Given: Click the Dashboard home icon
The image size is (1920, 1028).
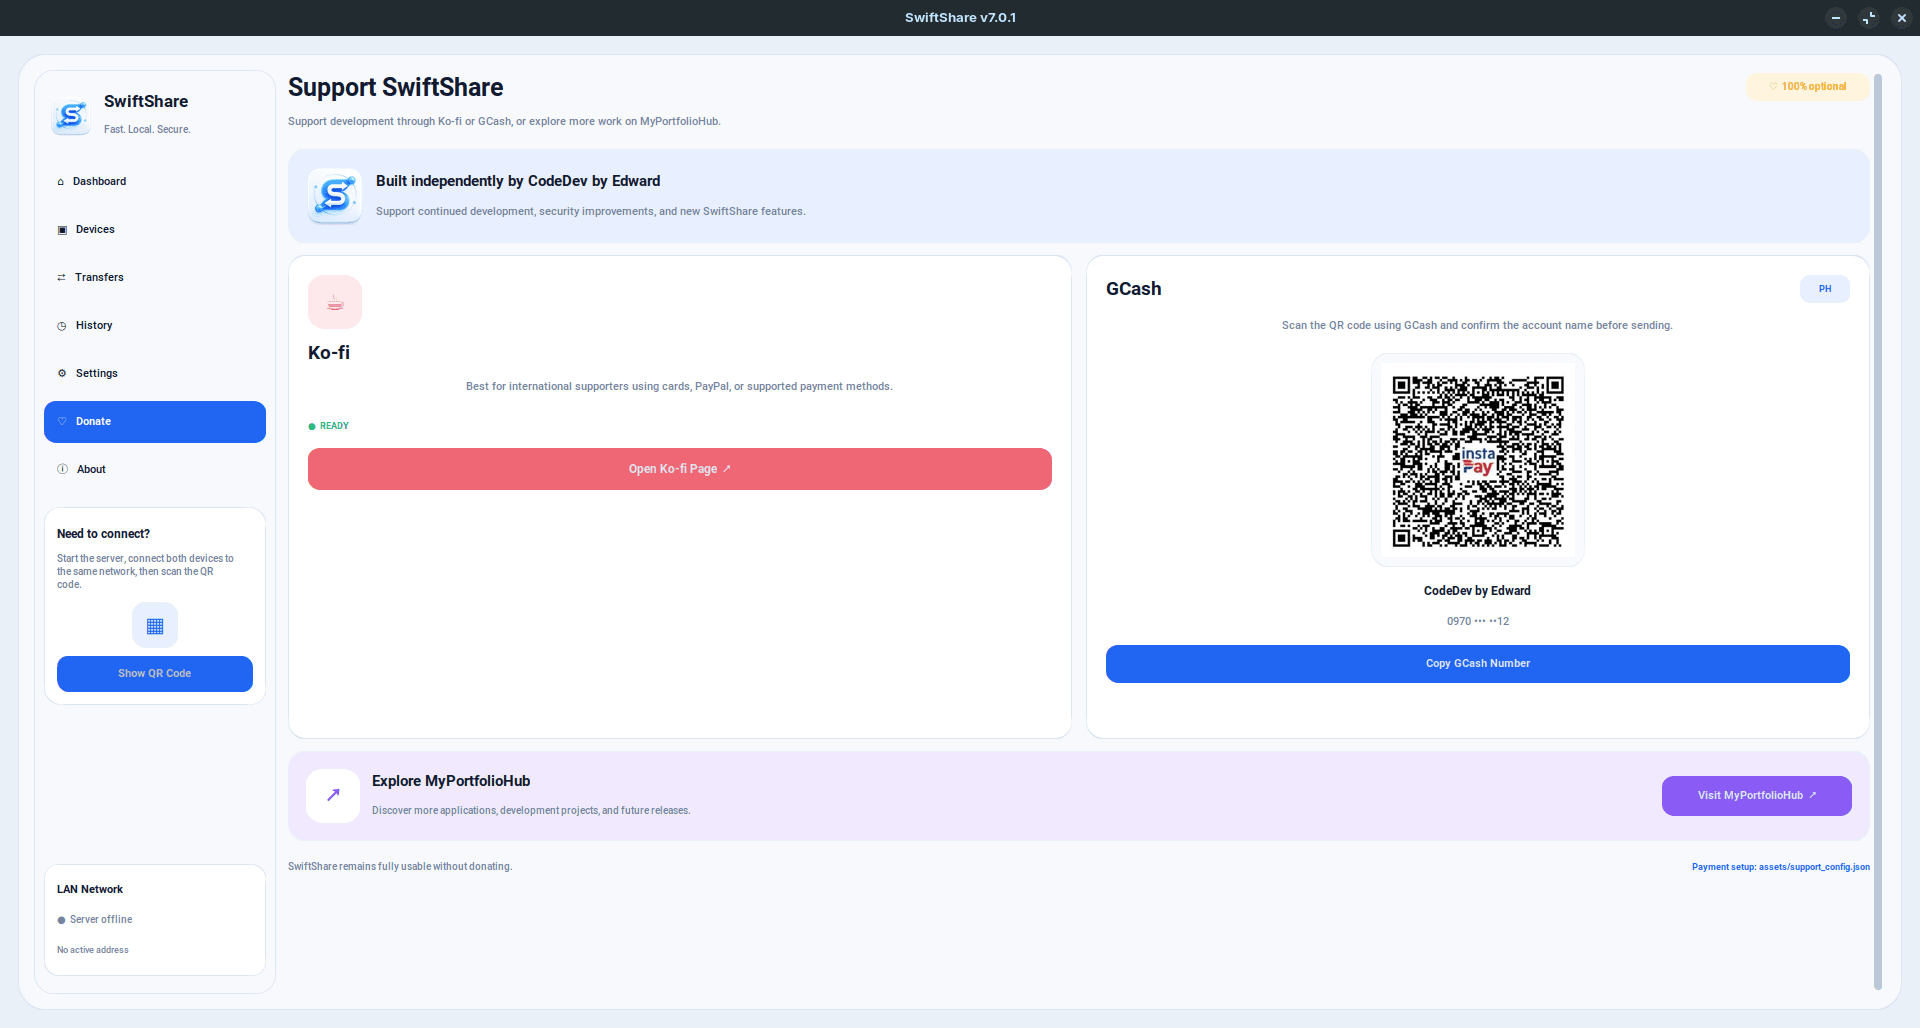Looking at the screenshot, I should 61,182.
